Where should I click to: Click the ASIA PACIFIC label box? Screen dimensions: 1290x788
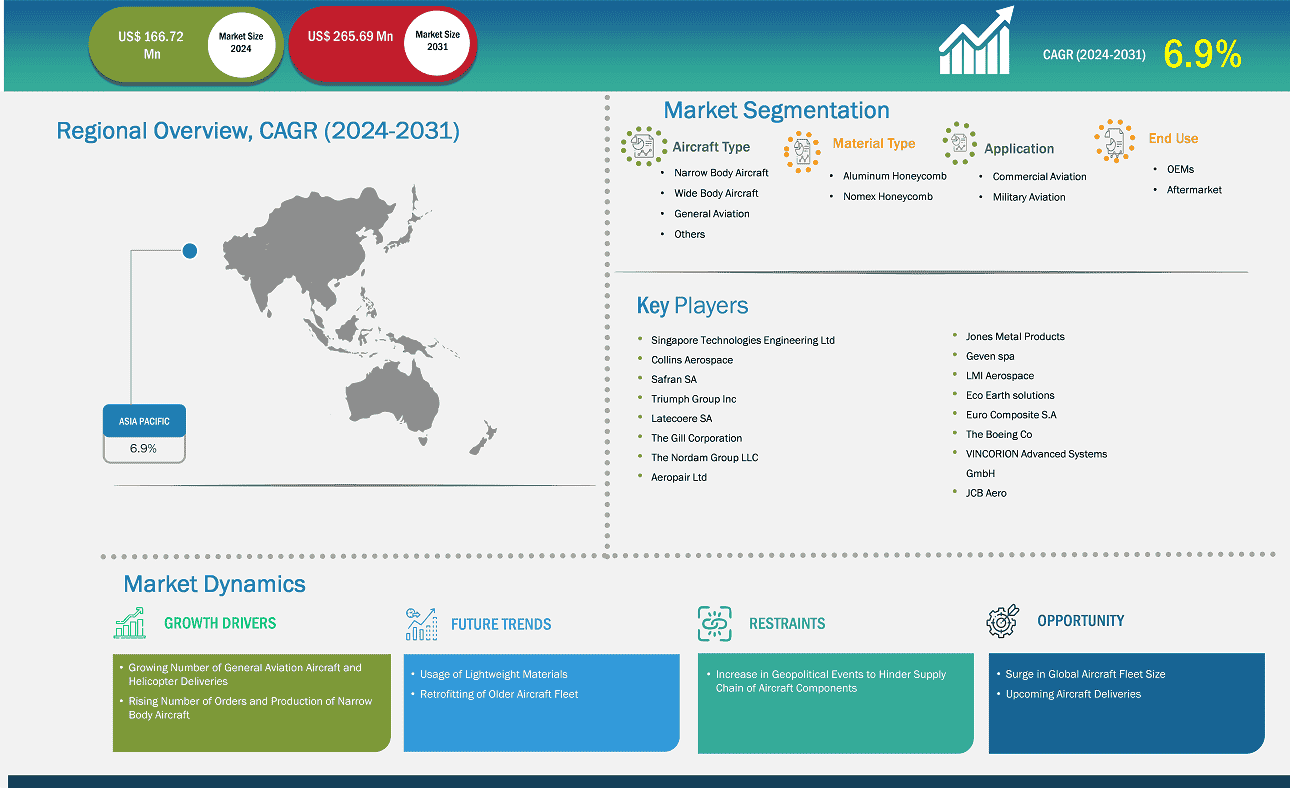click(144, 421)
